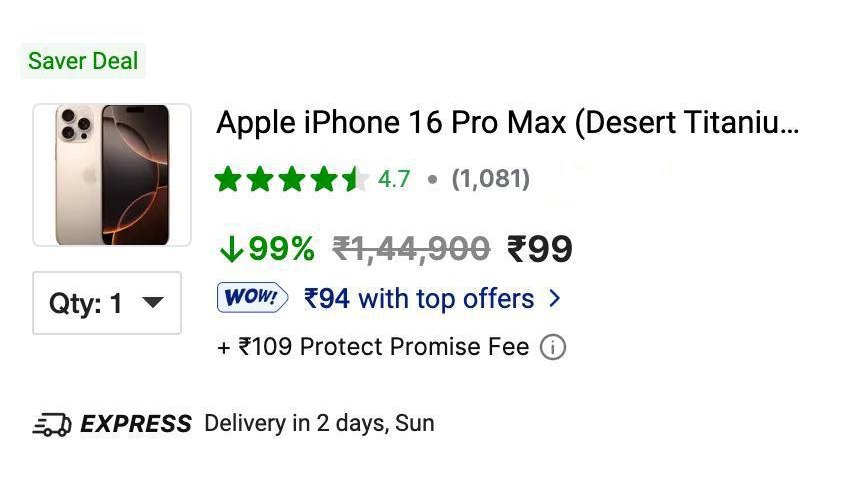Click the 4.7 rating score
Image resolution: width=856 pixels, height=482 pixels.
[394, 179]
